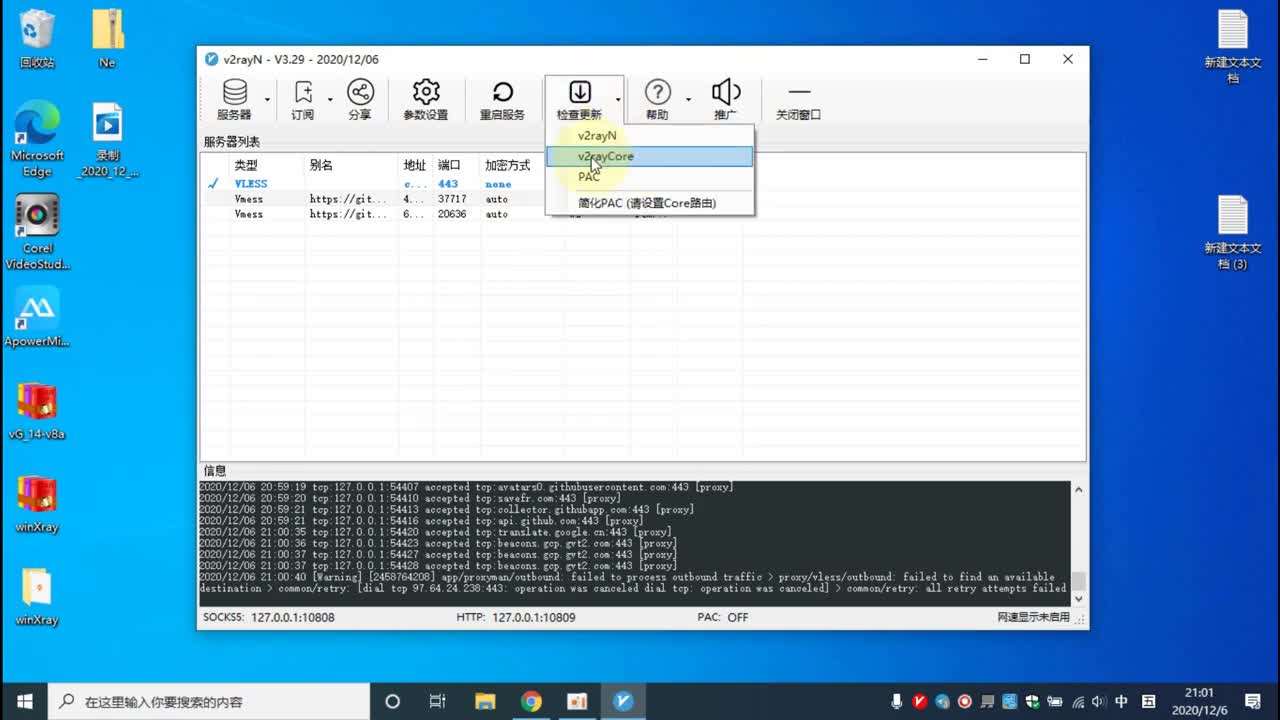Open the 回收站 Recycle Bin desktop icon

37,38
